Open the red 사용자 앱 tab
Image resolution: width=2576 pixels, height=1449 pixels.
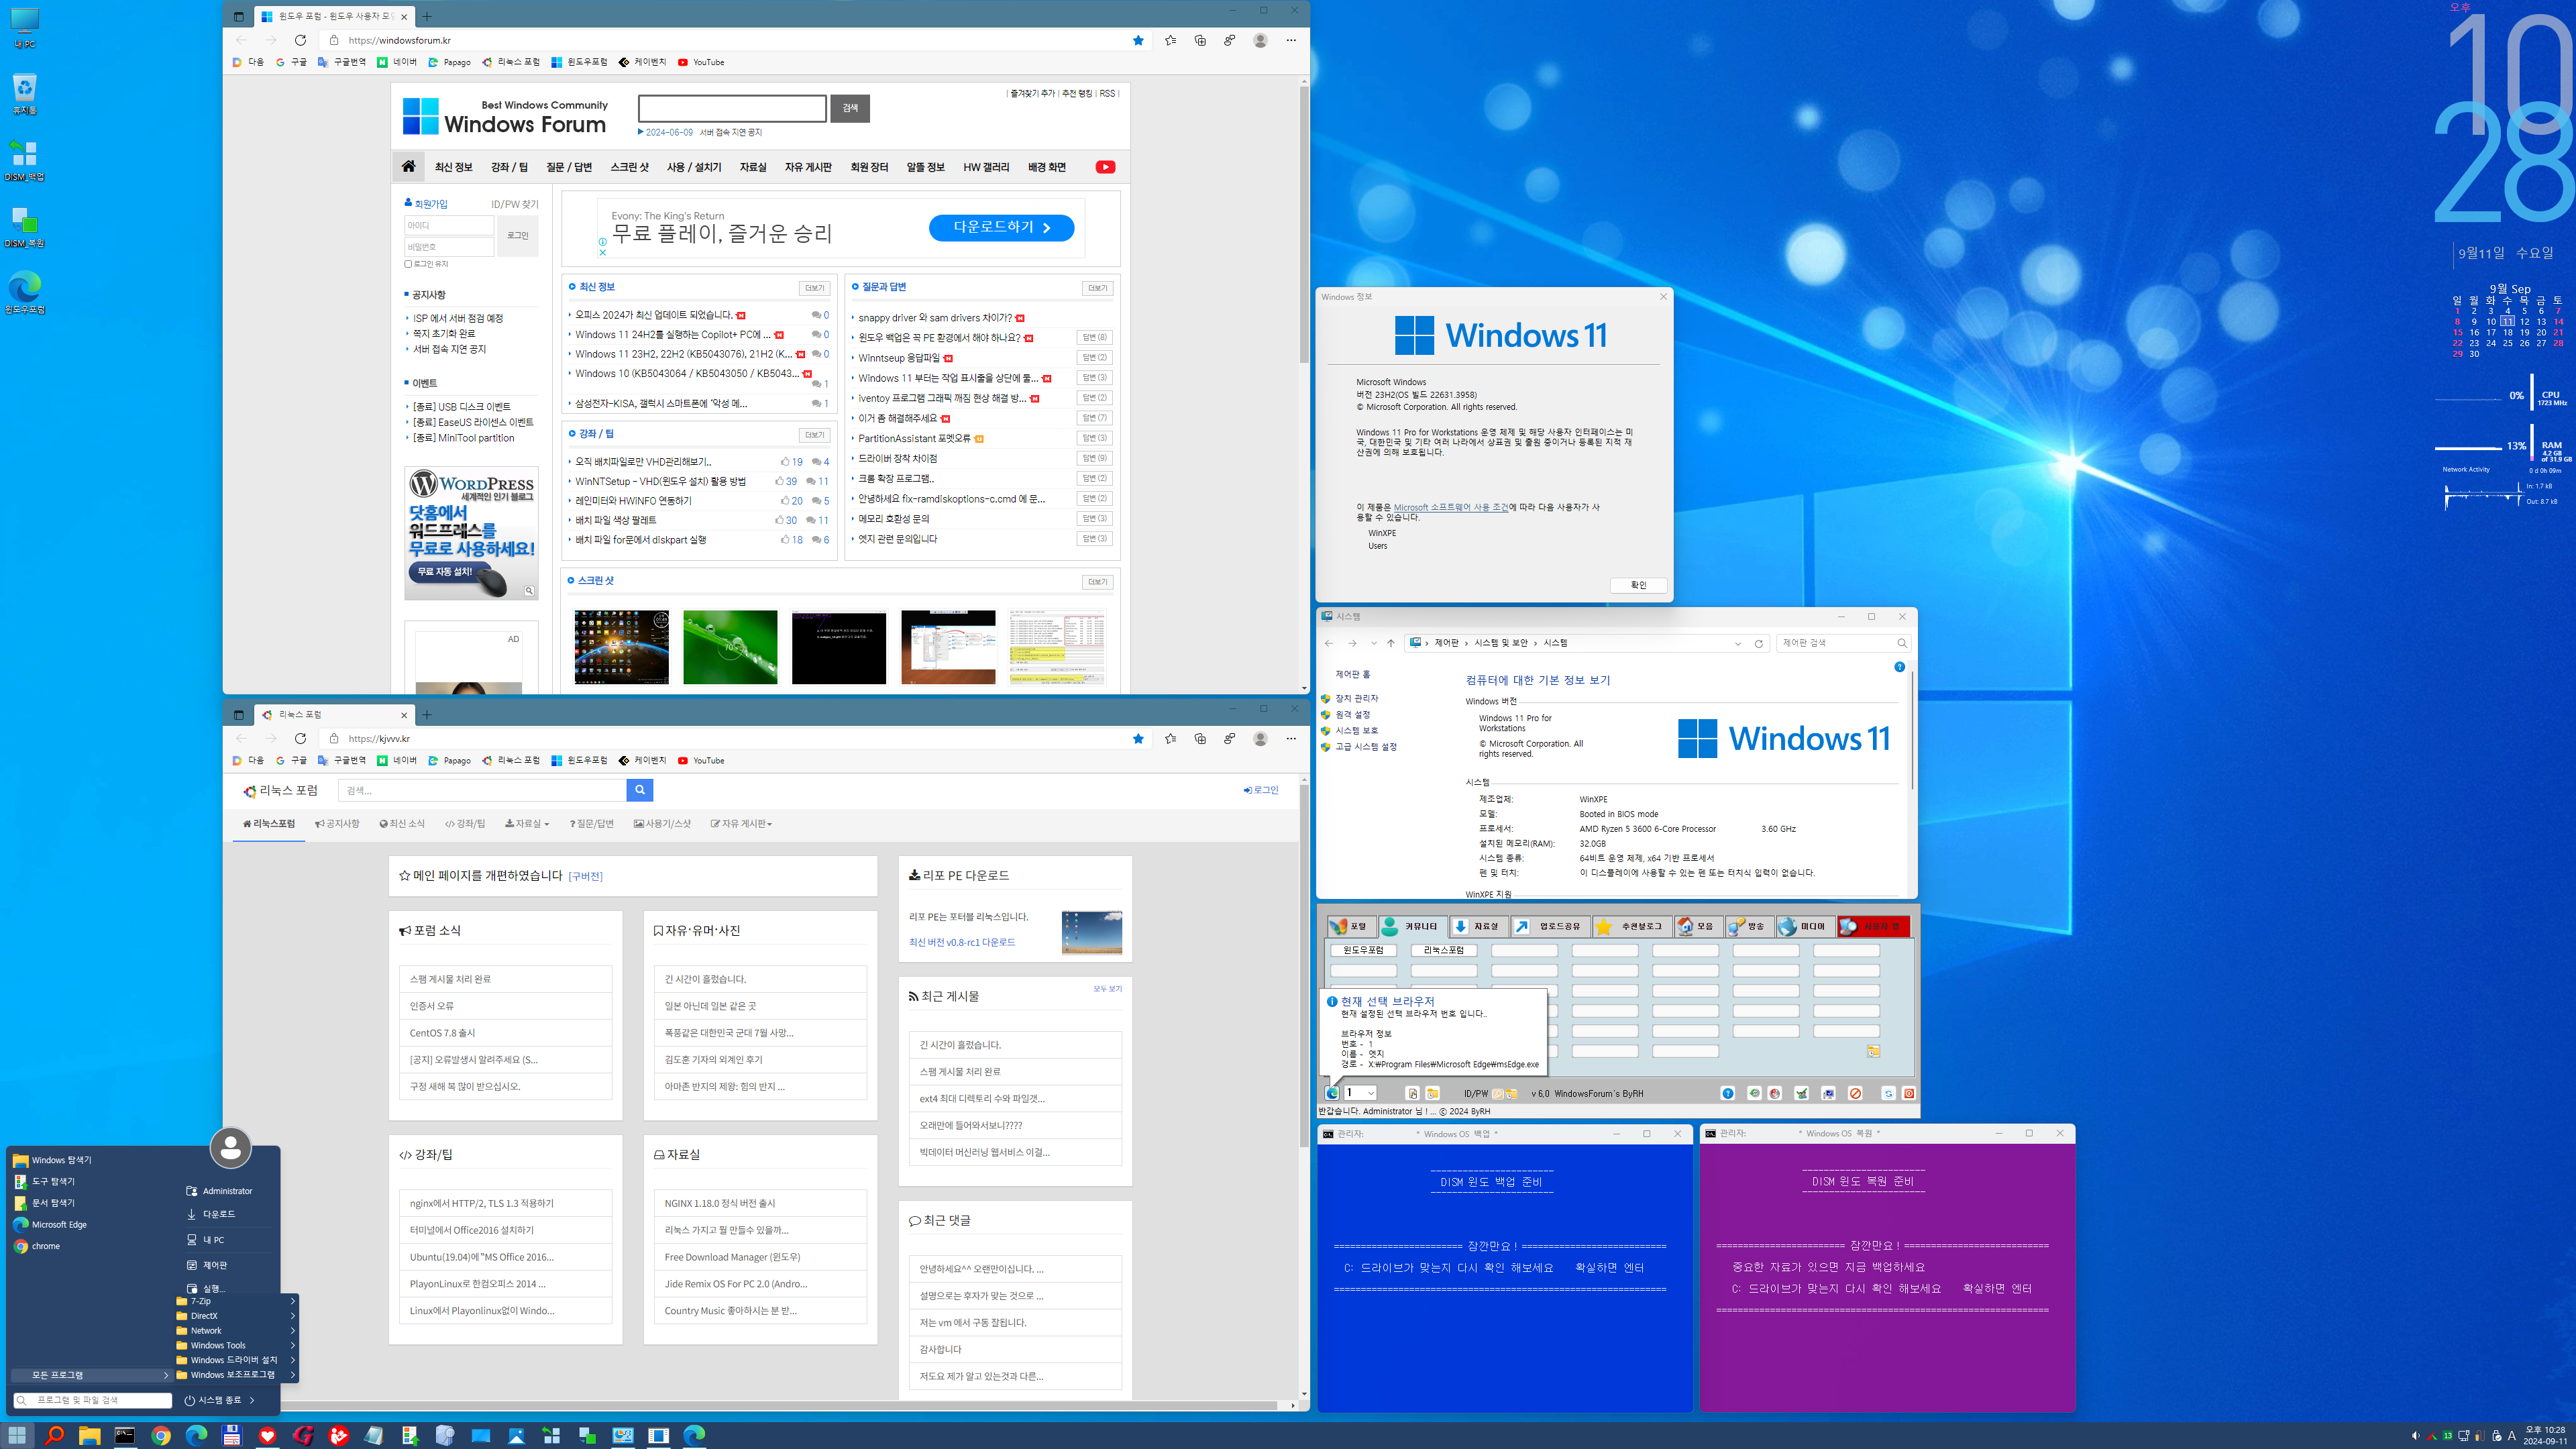[x=1874, y=926]
